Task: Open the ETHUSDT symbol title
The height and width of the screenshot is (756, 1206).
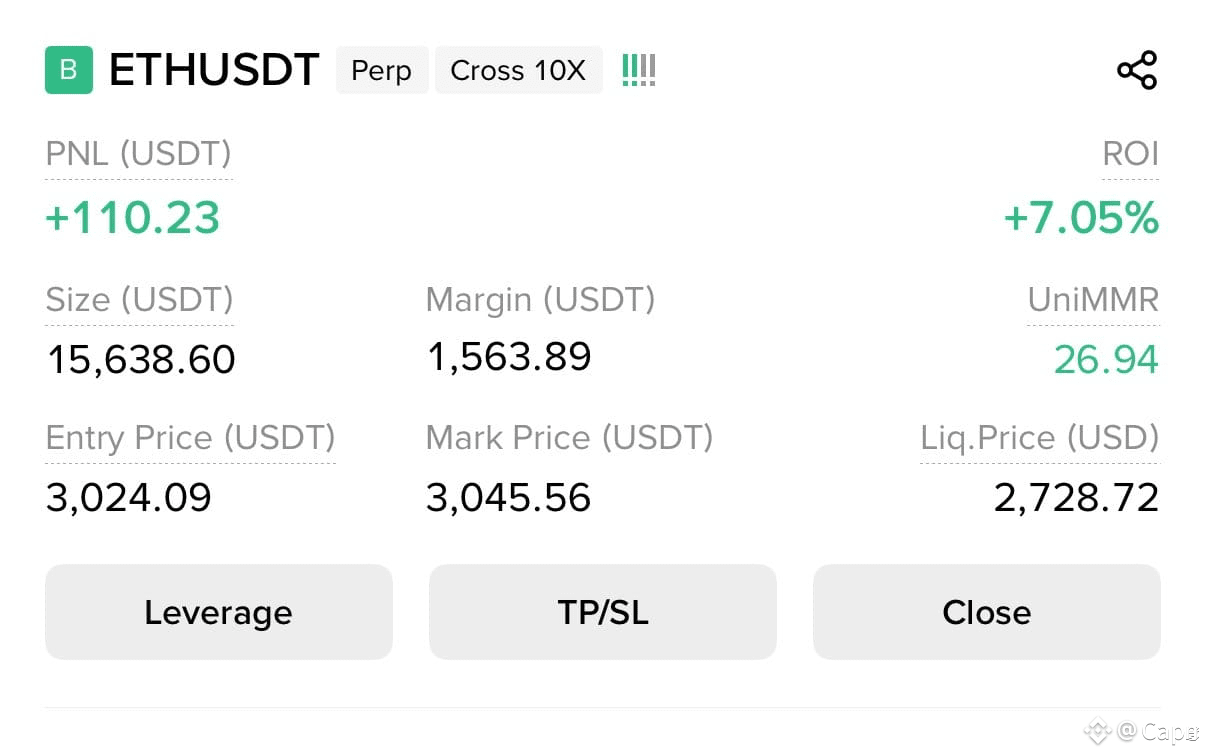Action: (x=214, y=70)
